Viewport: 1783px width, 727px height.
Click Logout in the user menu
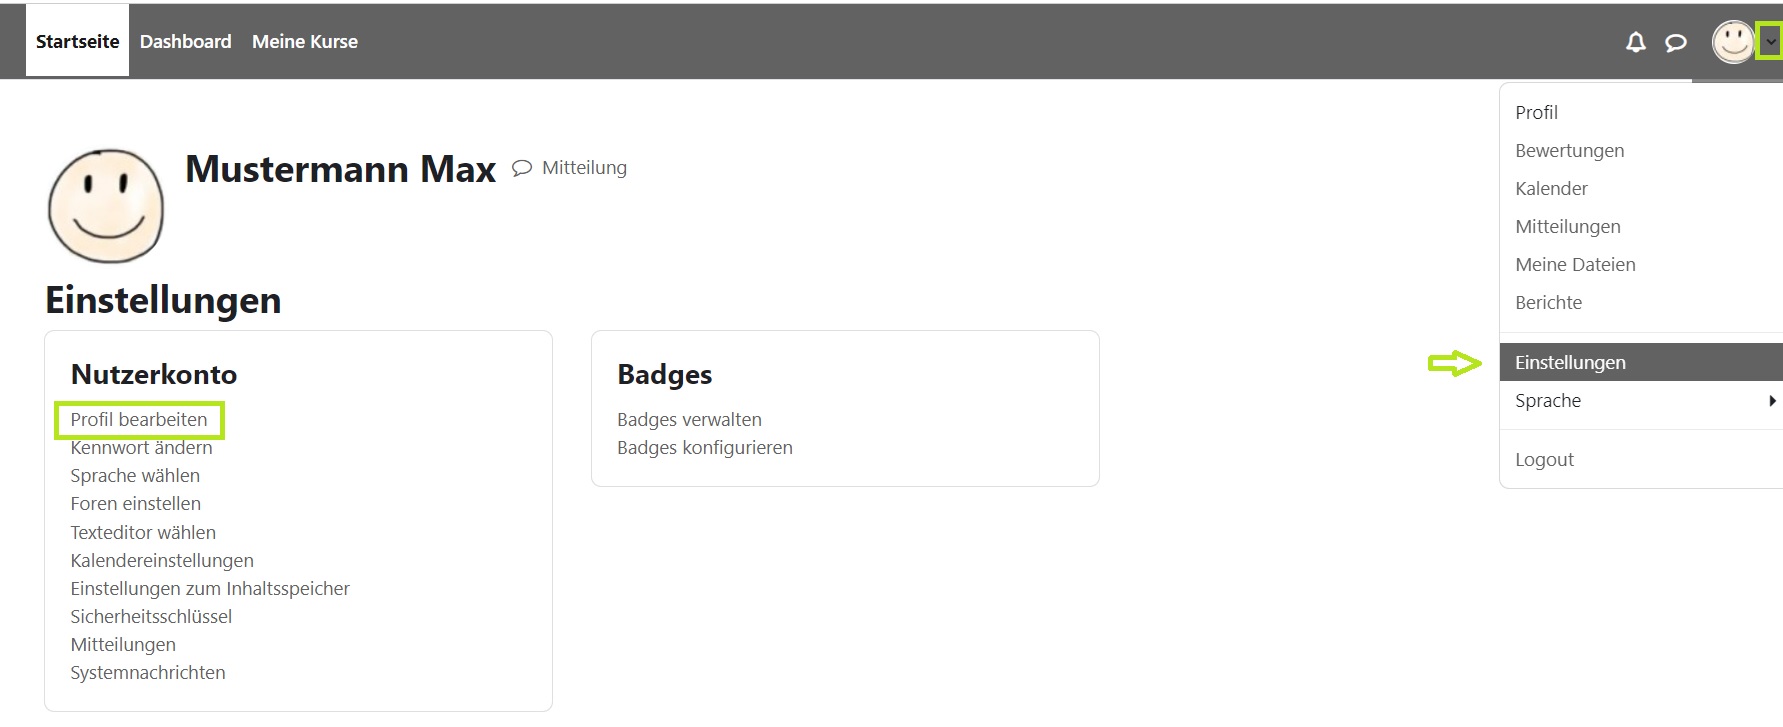(1544, 459)
